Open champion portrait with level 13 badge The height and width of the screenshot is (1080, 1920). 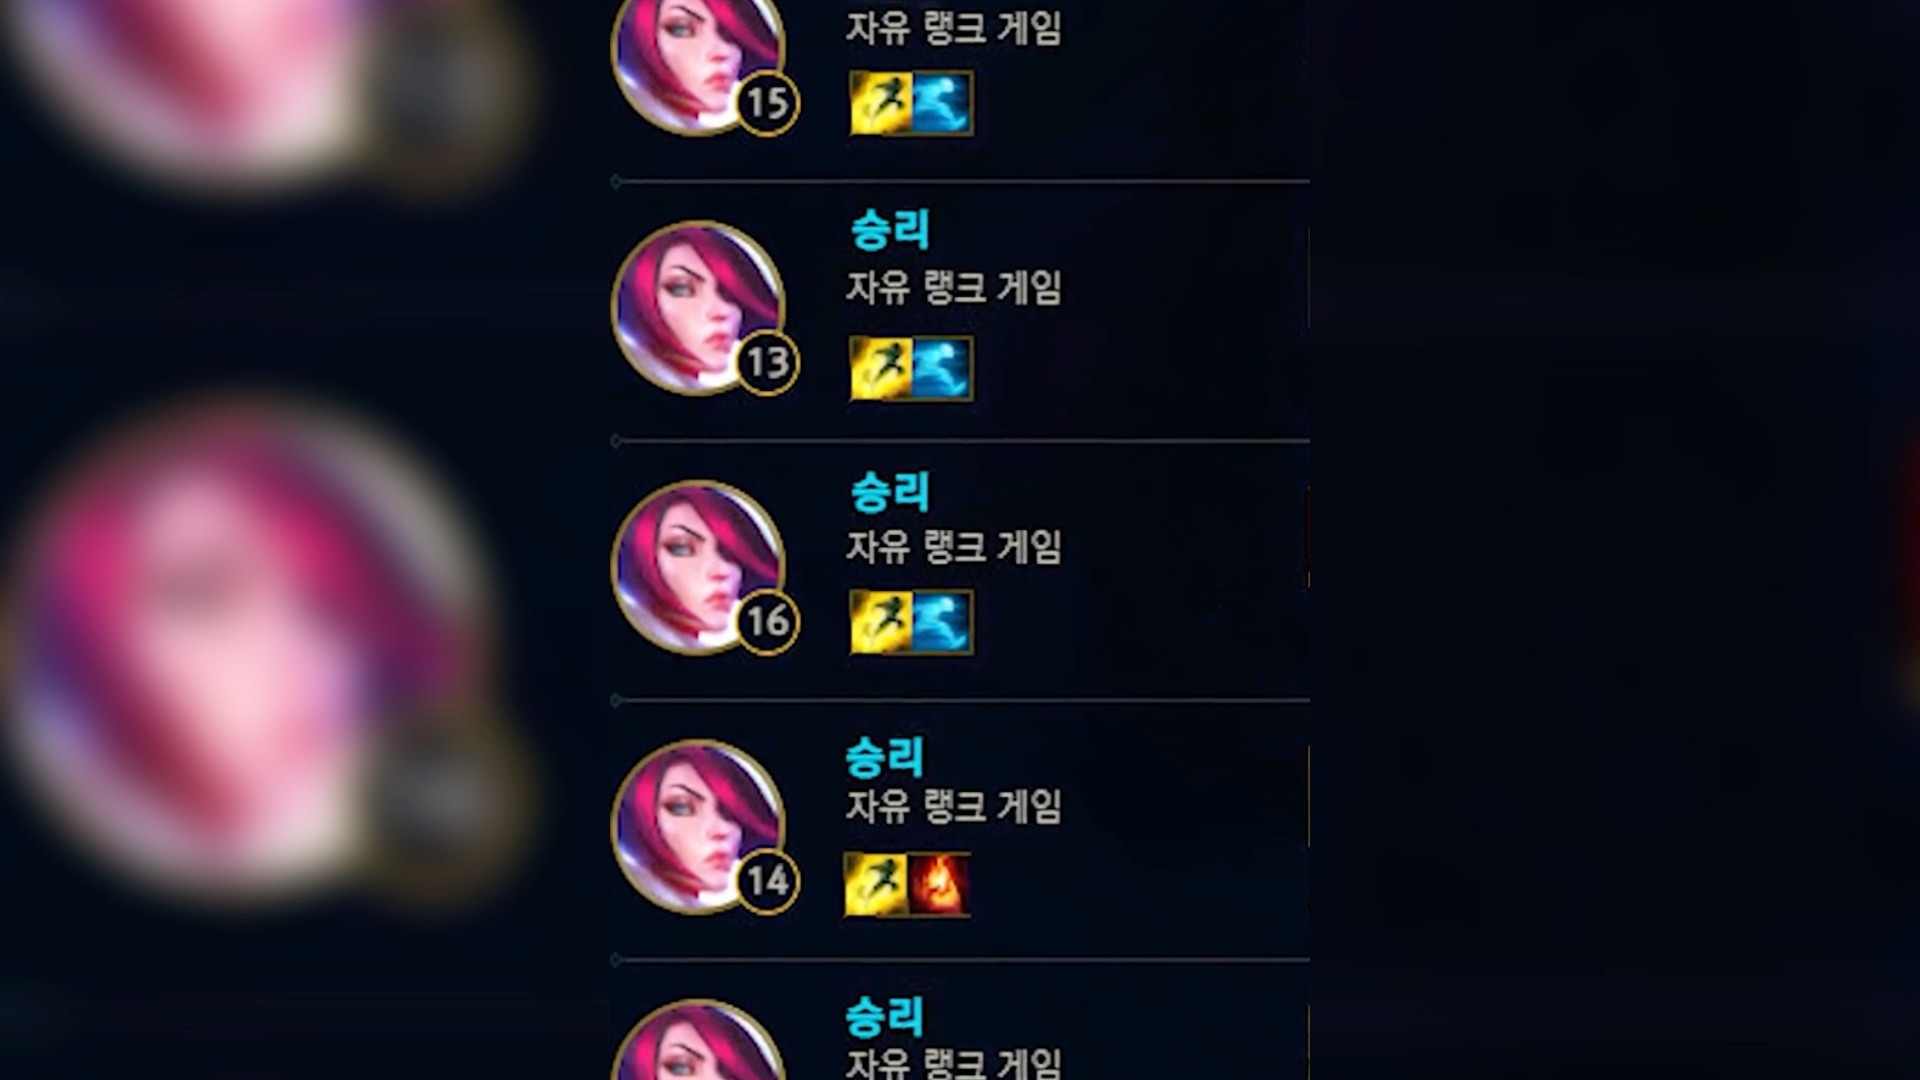coord(698,307)
